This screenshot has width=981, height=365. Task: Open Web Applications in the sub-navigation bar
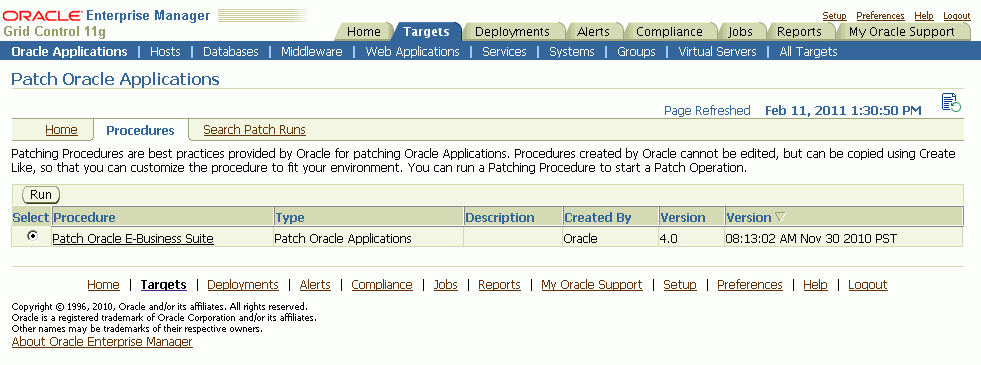tap(412, 51)
